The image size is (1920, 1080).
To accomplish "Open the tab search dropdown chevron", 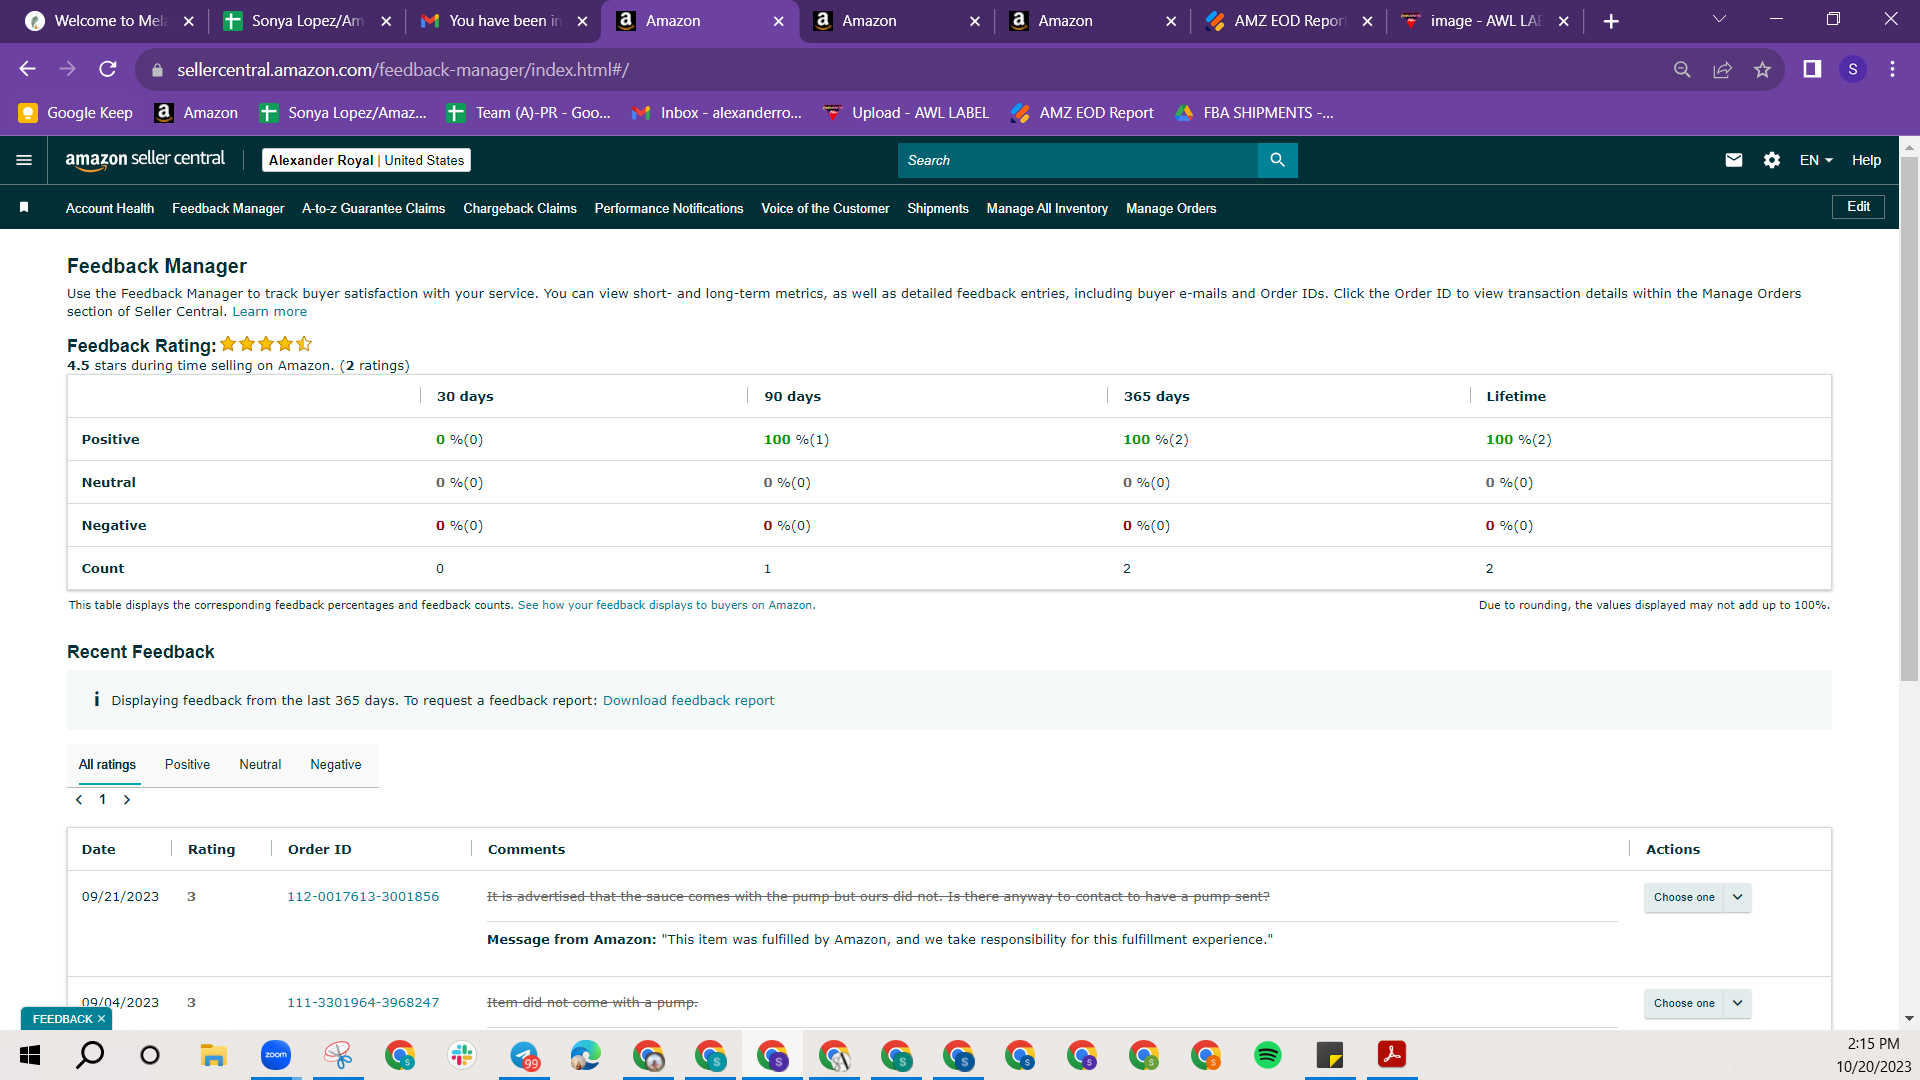I will 1719,20.
